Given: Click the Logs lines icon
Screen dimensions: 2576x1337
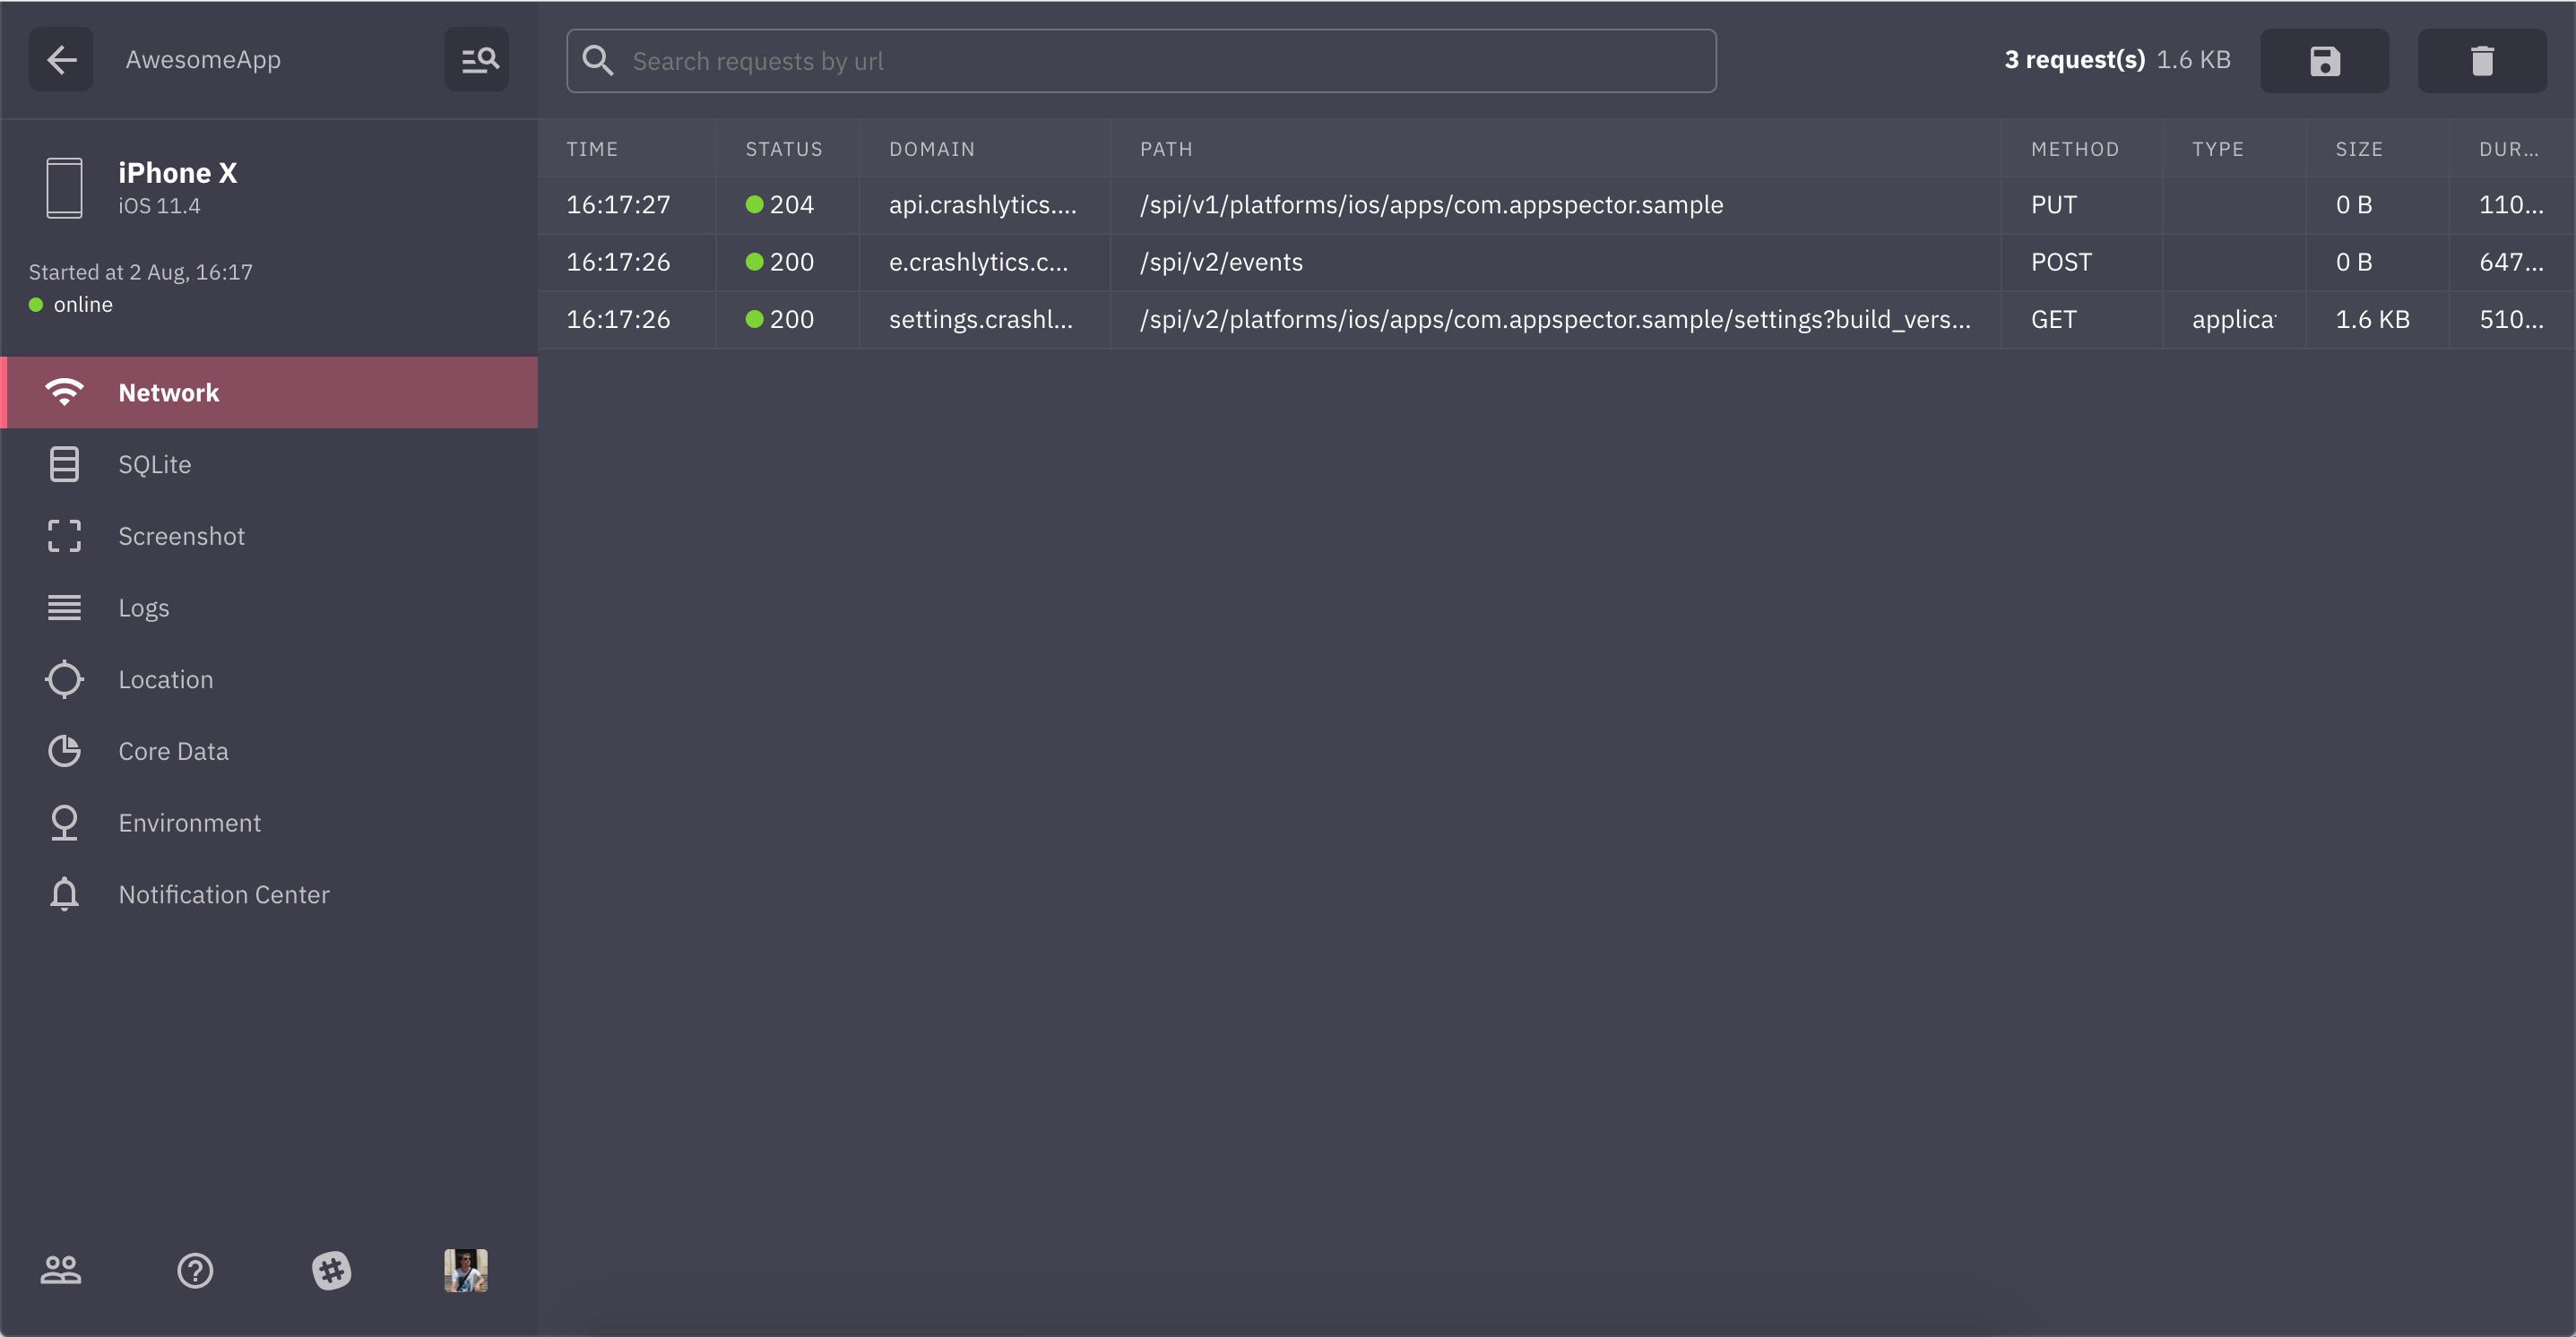Looking at the screenshot, I should click(64, 607).
